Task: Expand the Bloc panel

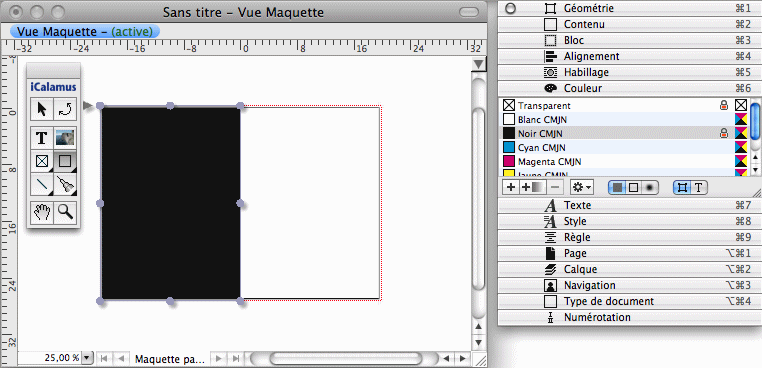Action: click(x=630, y=40)
